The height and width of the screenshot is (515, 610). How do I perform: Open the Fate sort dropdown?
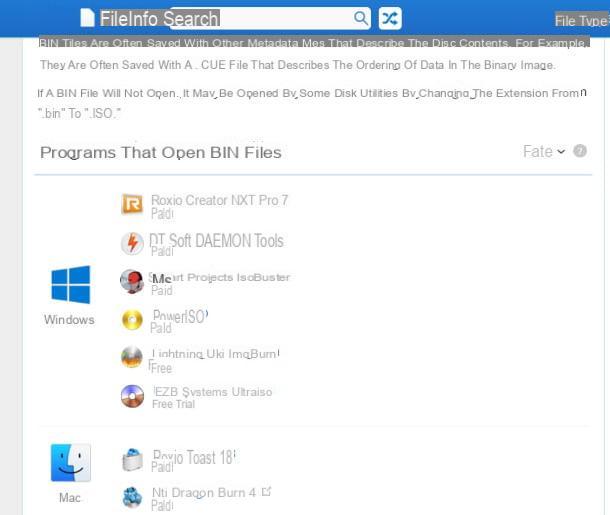(543, 151)
